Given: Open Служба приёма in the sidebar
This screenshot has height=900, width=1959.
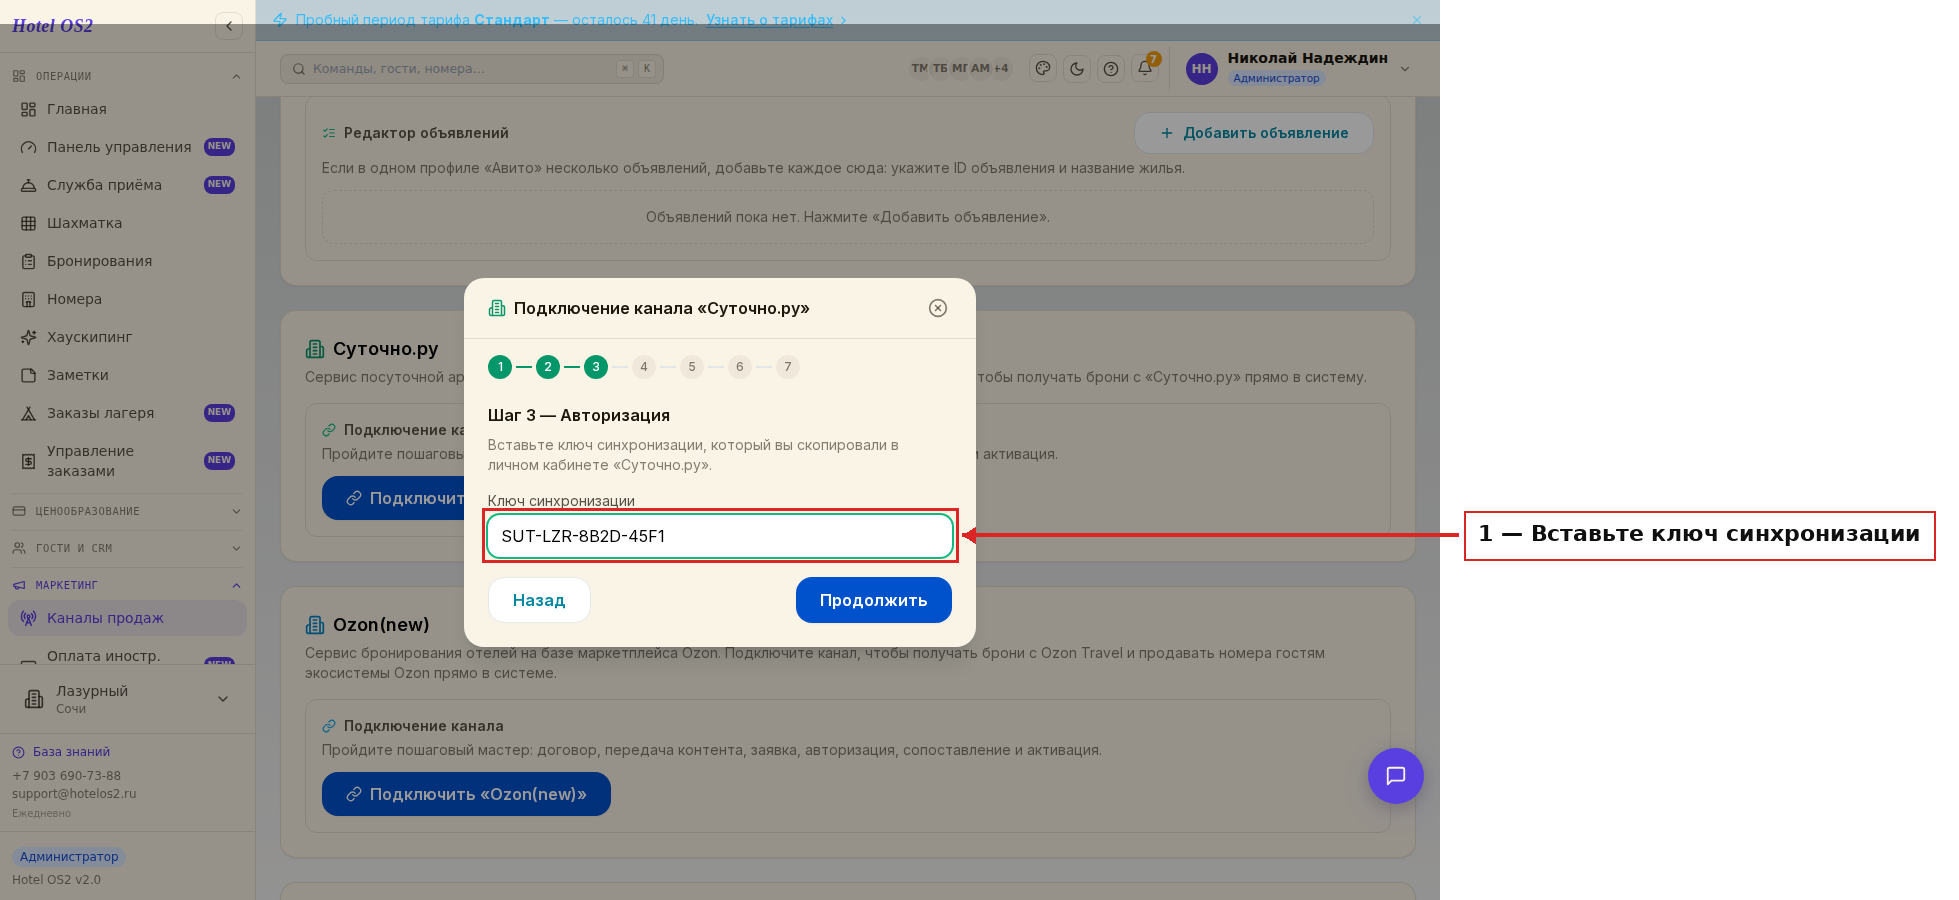Looking at the screenshot, I should tap(127, 185).
